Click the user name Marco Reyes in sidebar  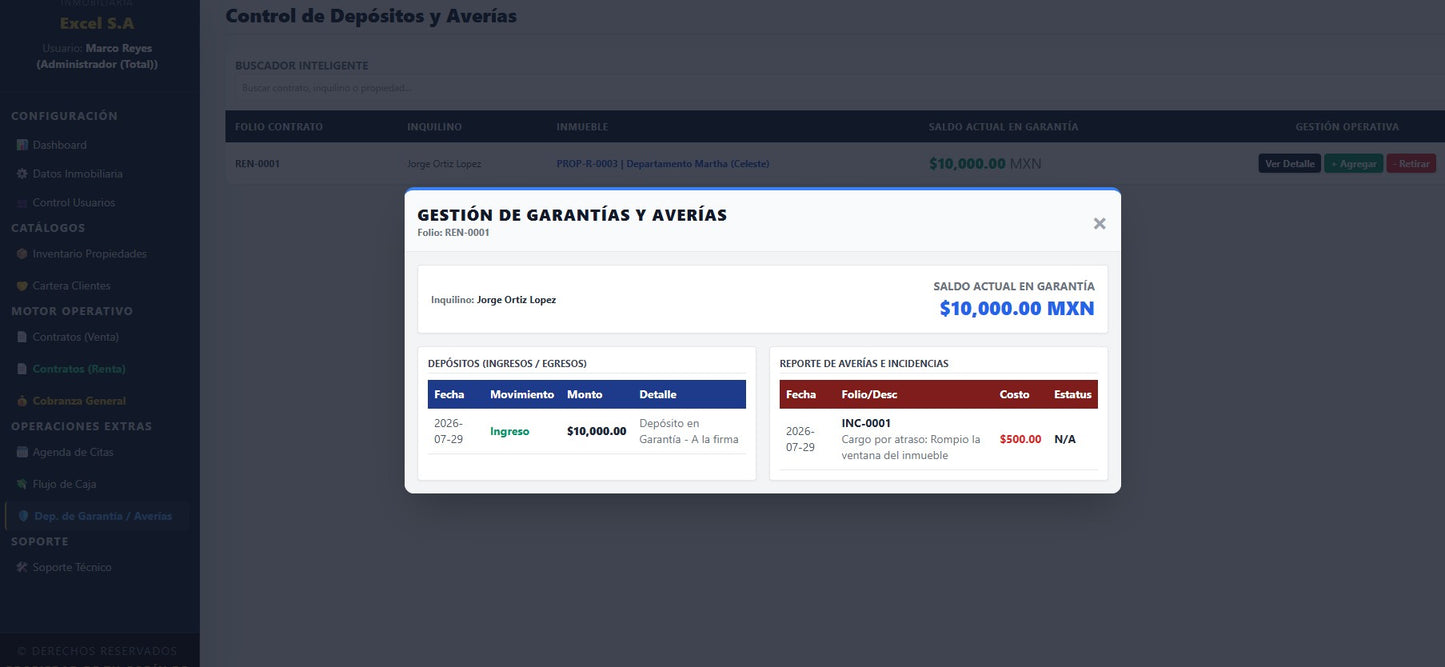119,49
